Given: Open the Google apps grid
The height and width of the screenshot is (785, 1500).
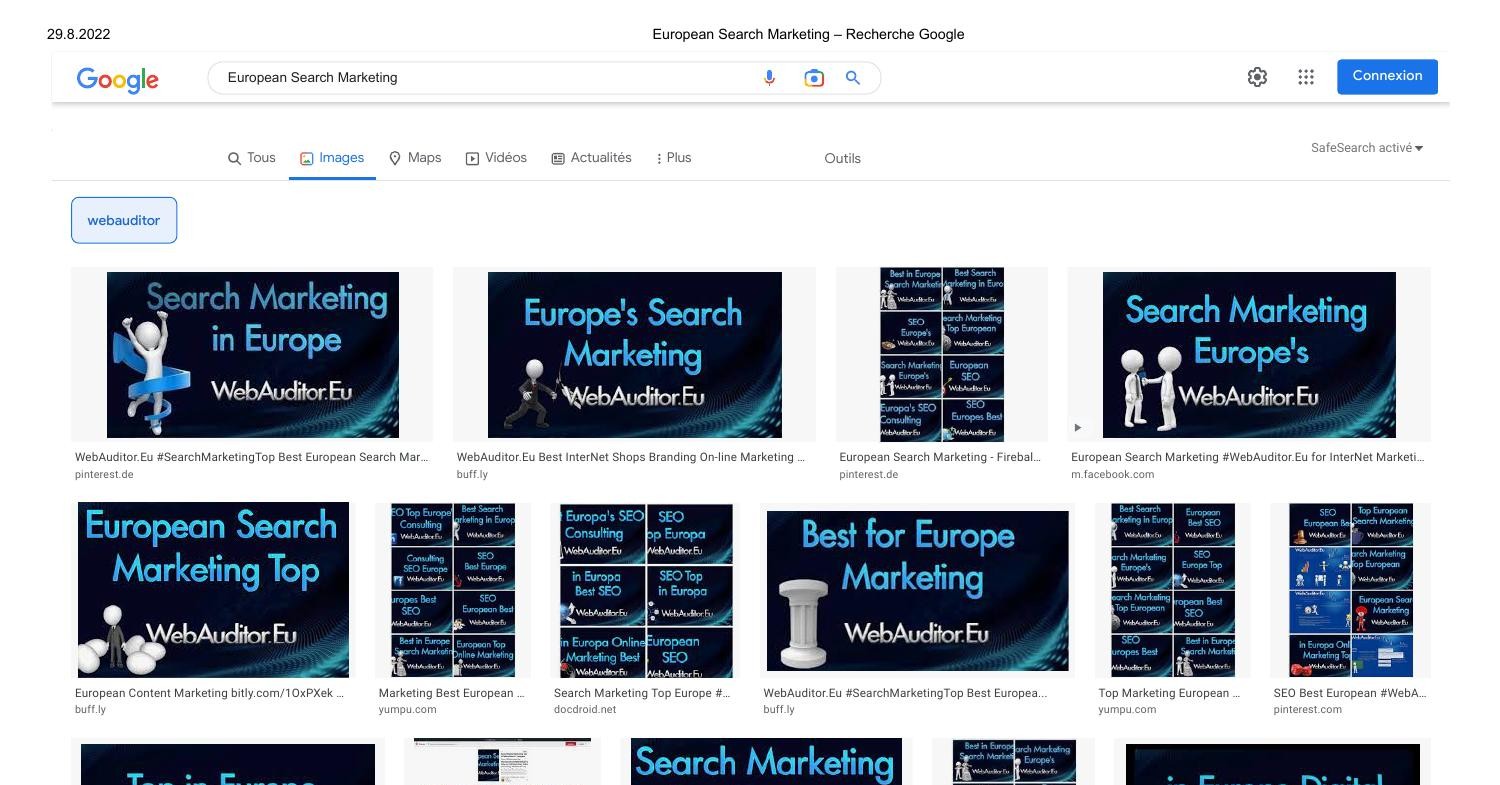Looking at the screenshot, I should [x=1305, y=76].
